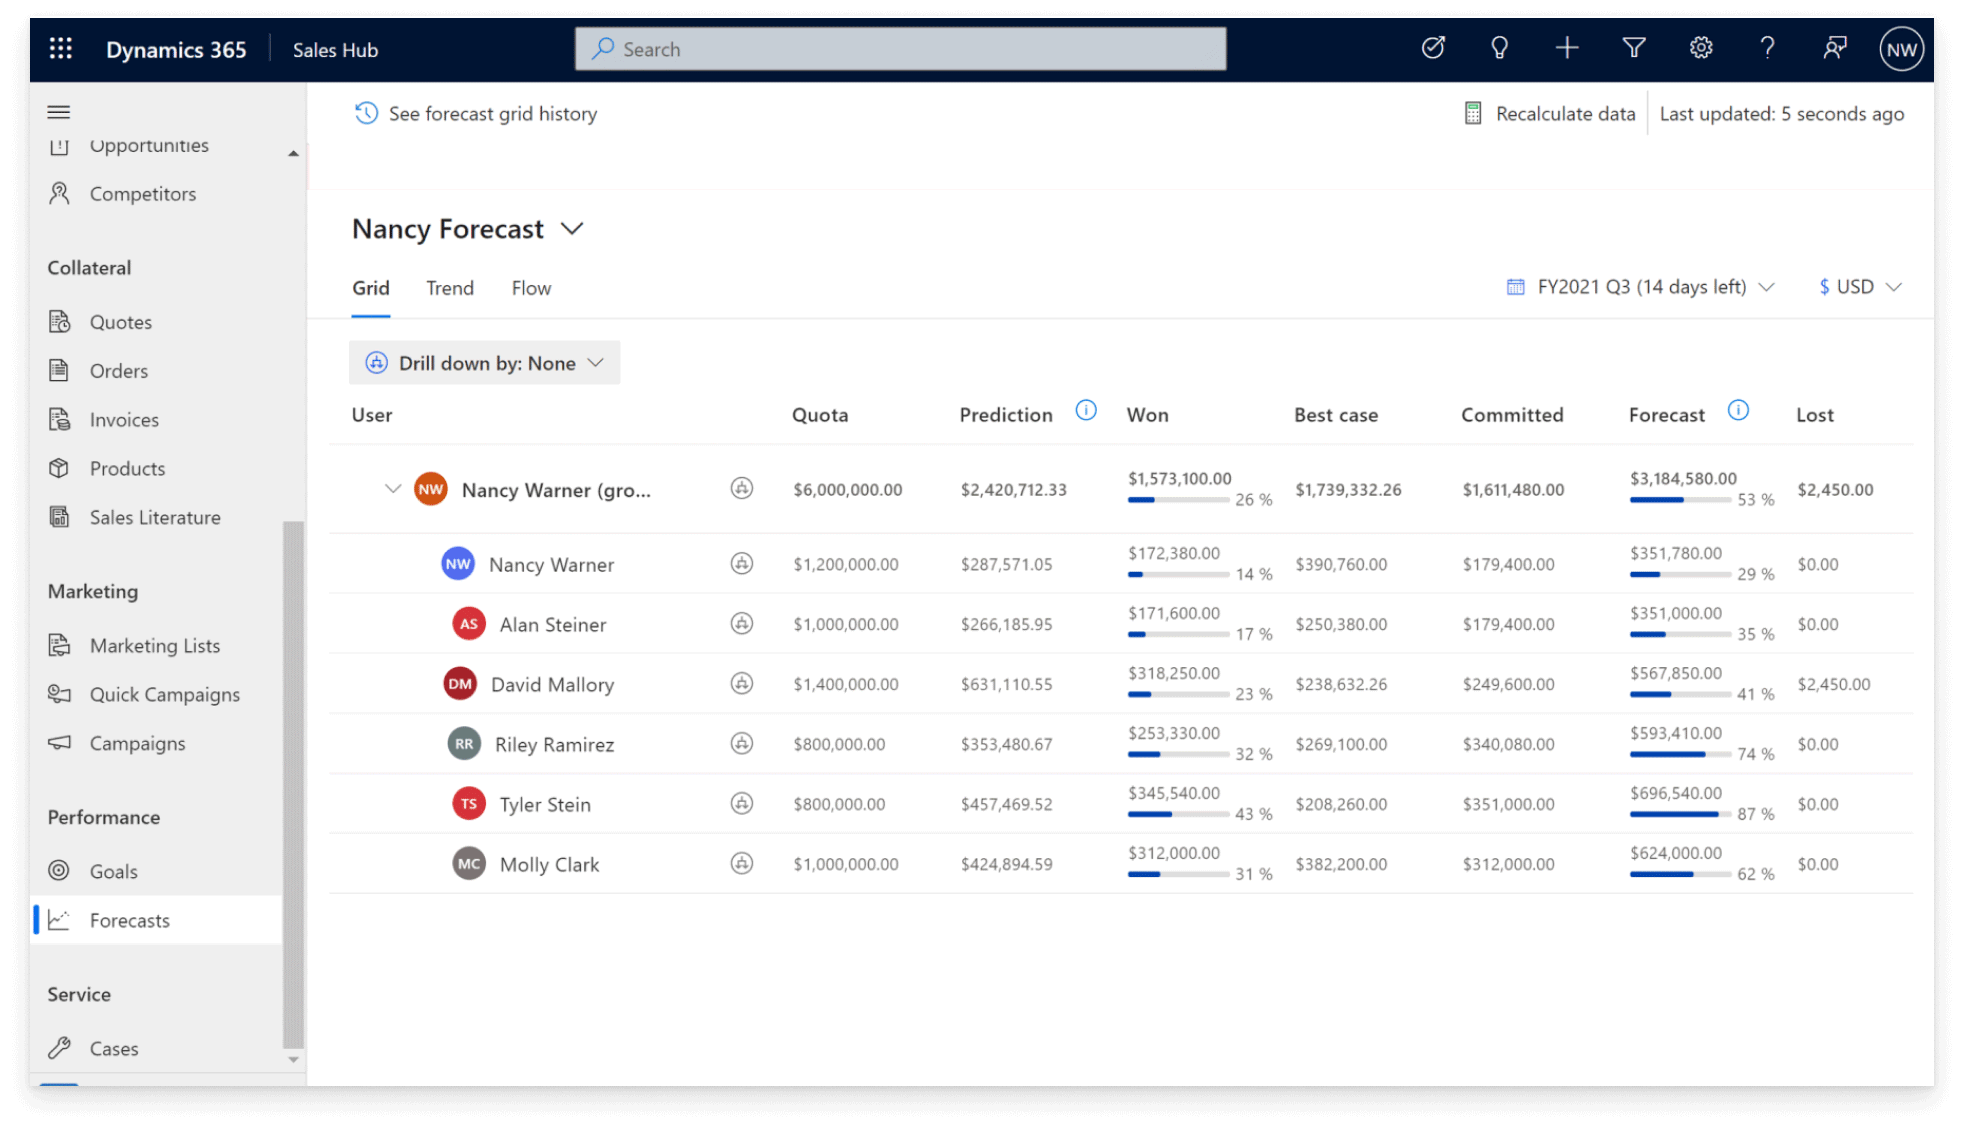Open the USD currency dropdown
Image resolution: width=1962 pixels, height=1128 pixels.
1860,287
